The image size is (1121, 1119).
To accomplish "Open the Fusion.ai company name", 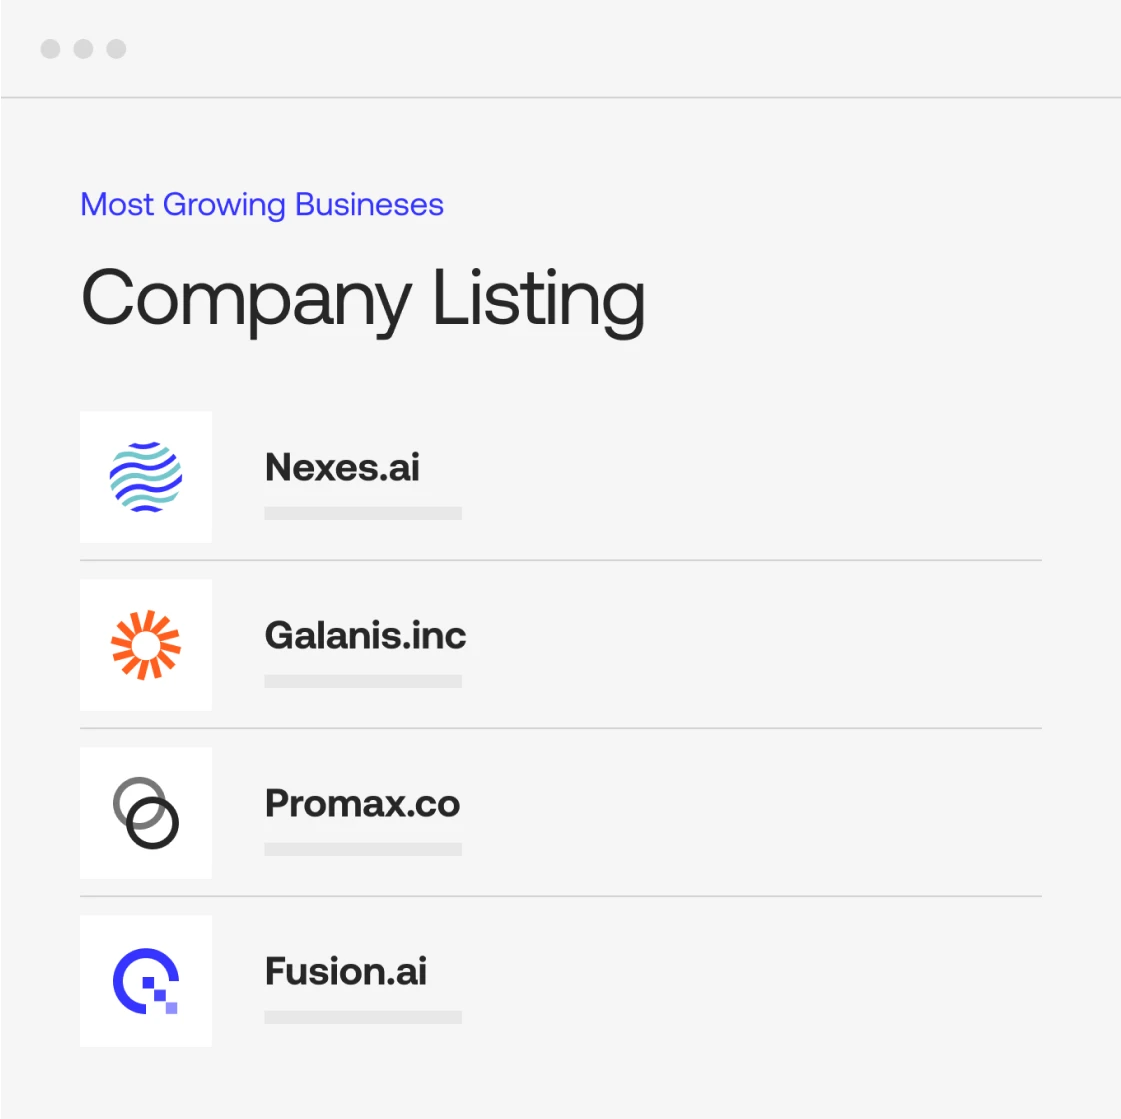I will point(346,971).
